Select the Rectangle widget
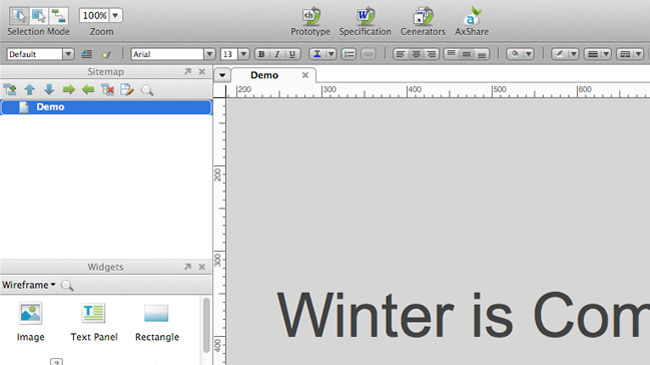Viewport: 650px width, 365px height. coord(157,322)
